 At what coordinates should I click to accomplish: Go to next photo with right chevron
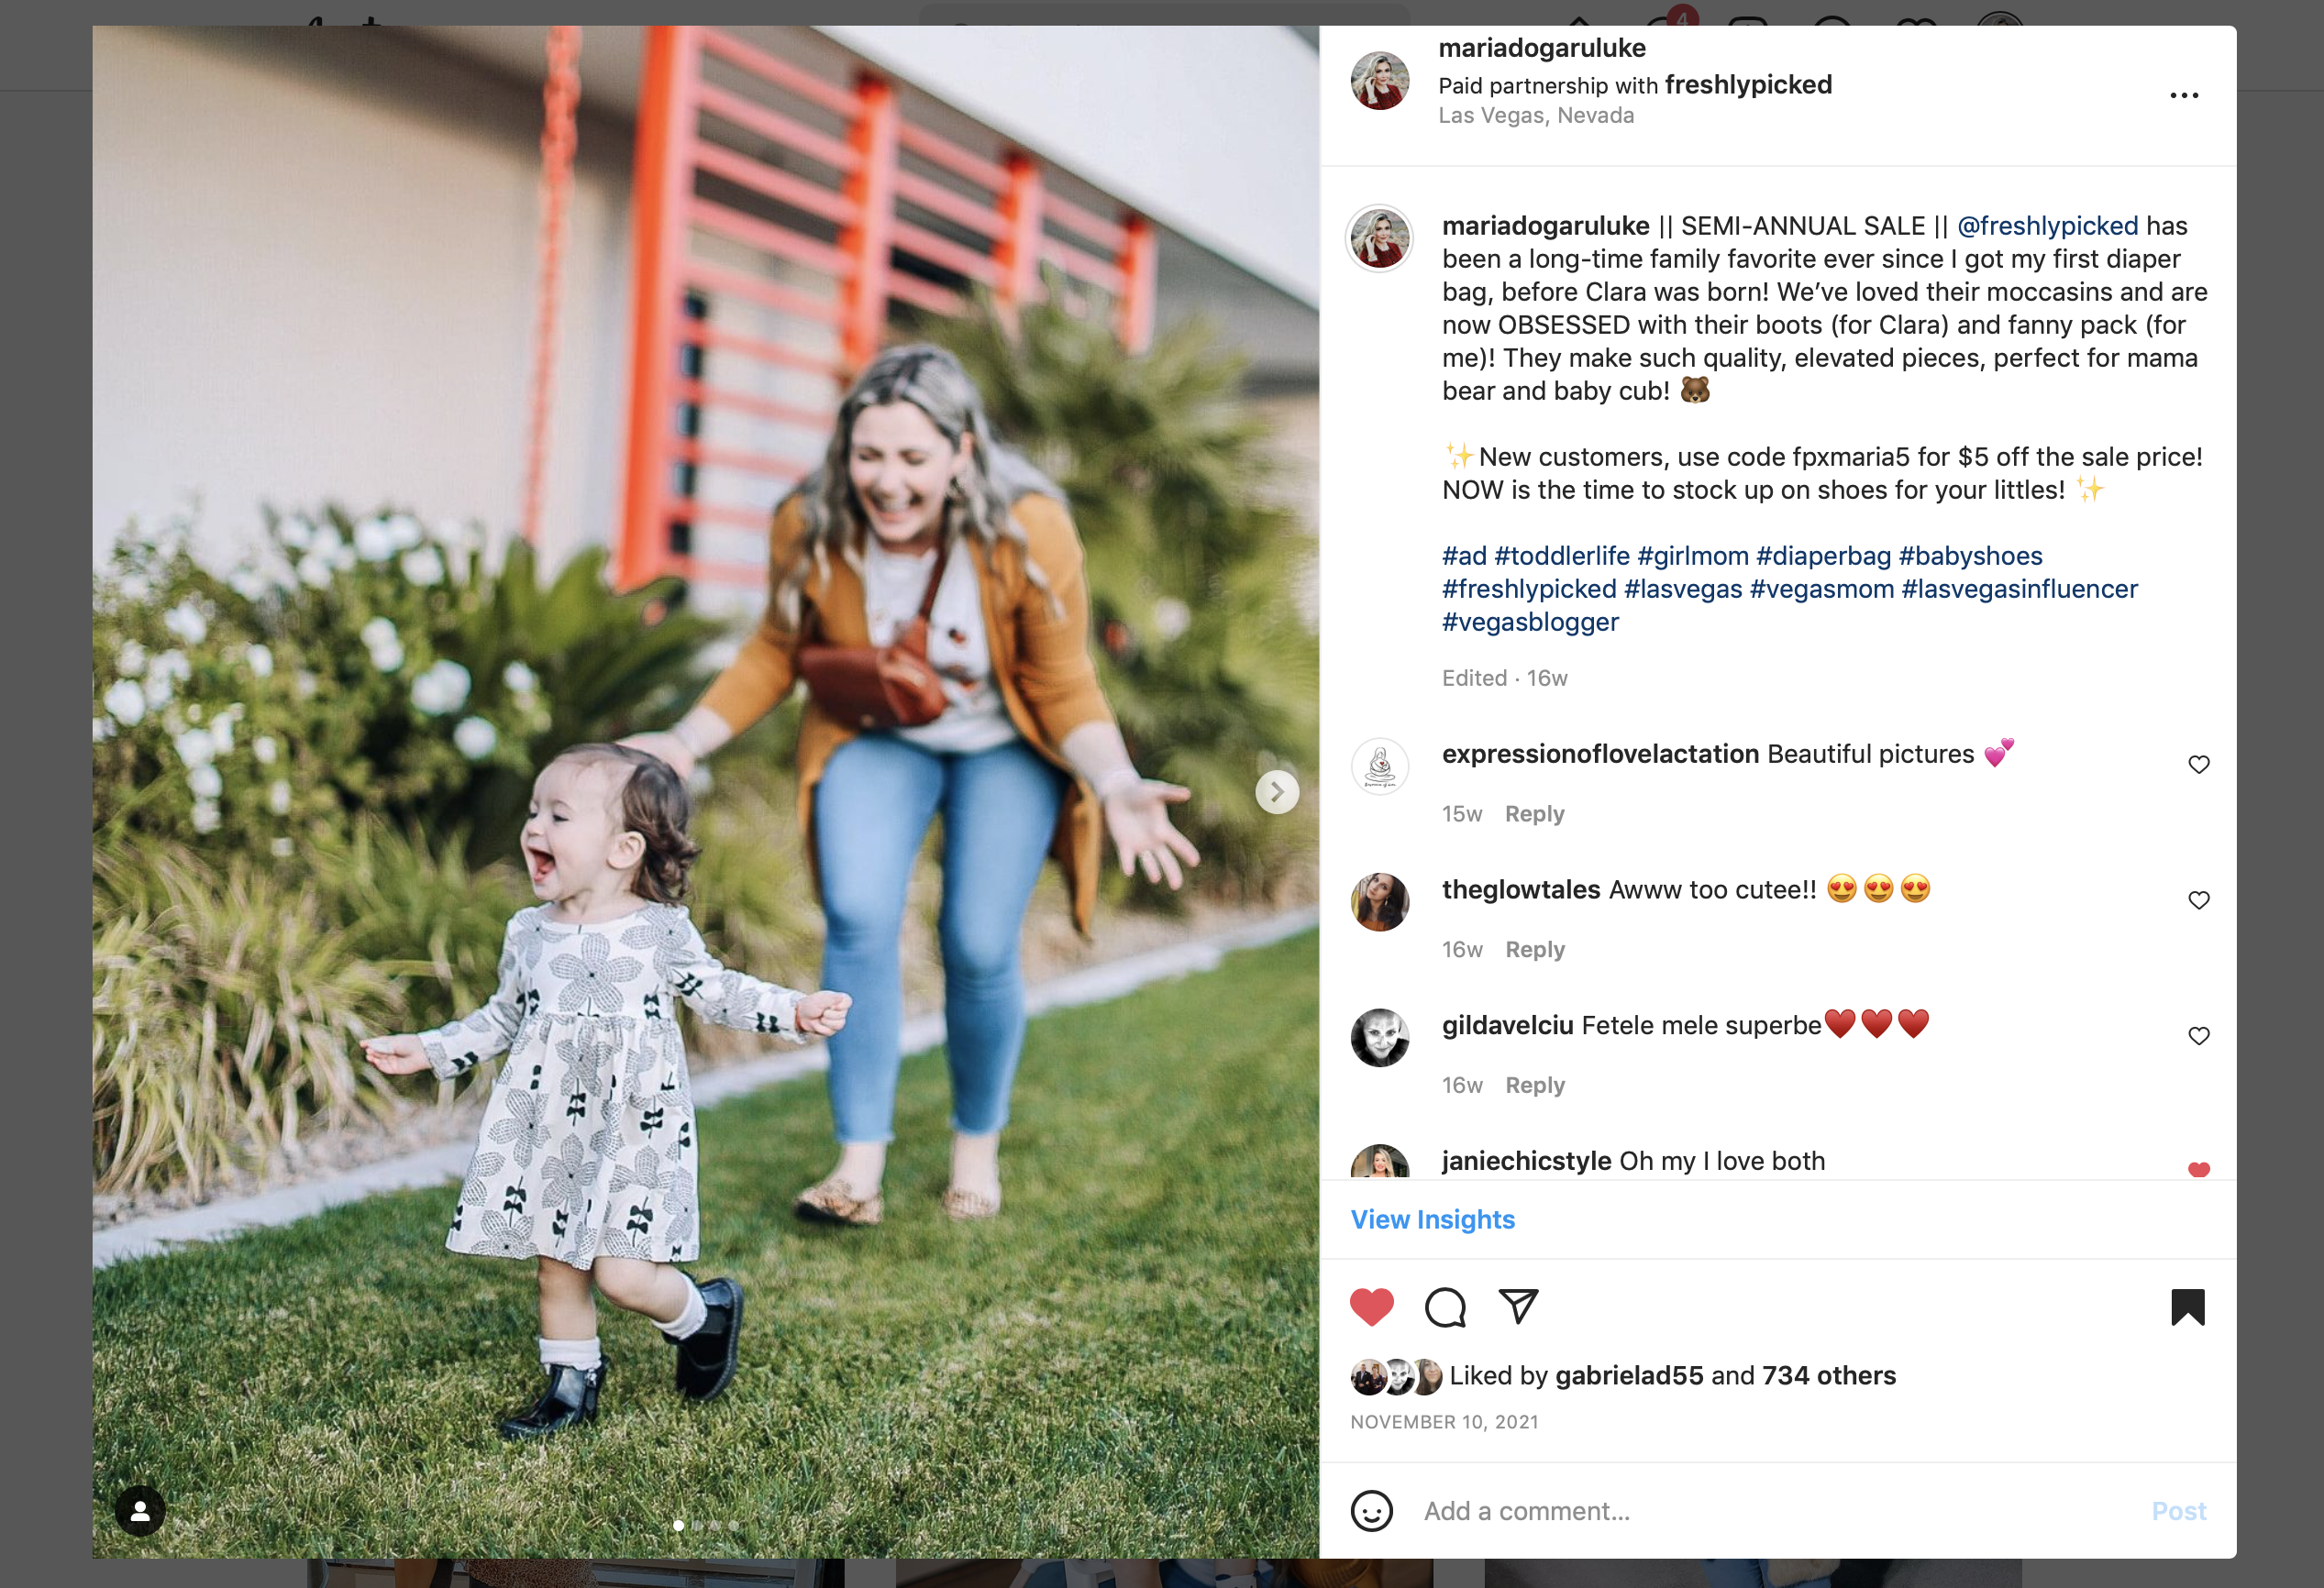1276,792
